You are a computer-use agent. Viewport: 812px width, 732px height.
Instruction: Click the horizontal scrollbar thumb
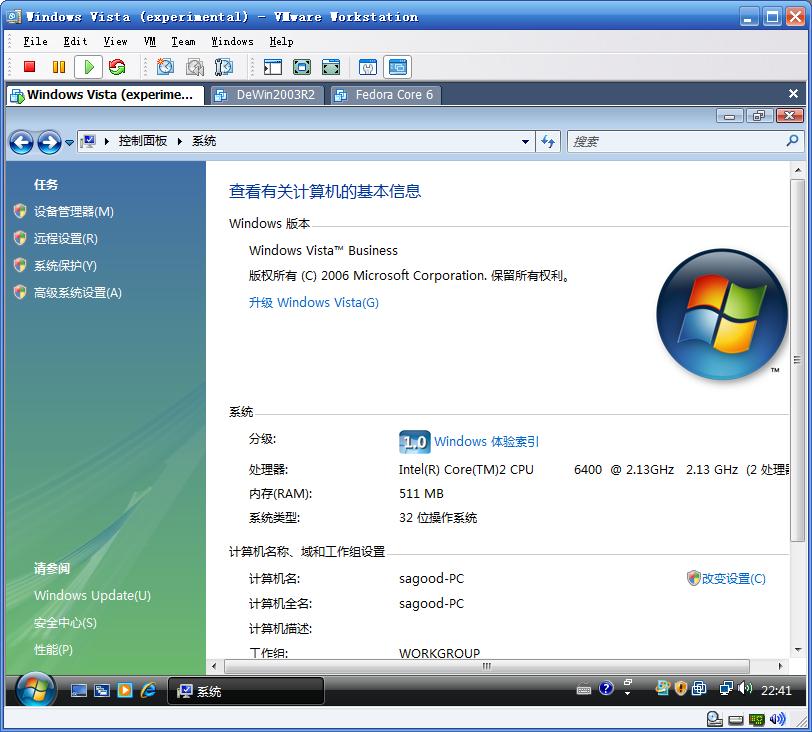(487, 666)
